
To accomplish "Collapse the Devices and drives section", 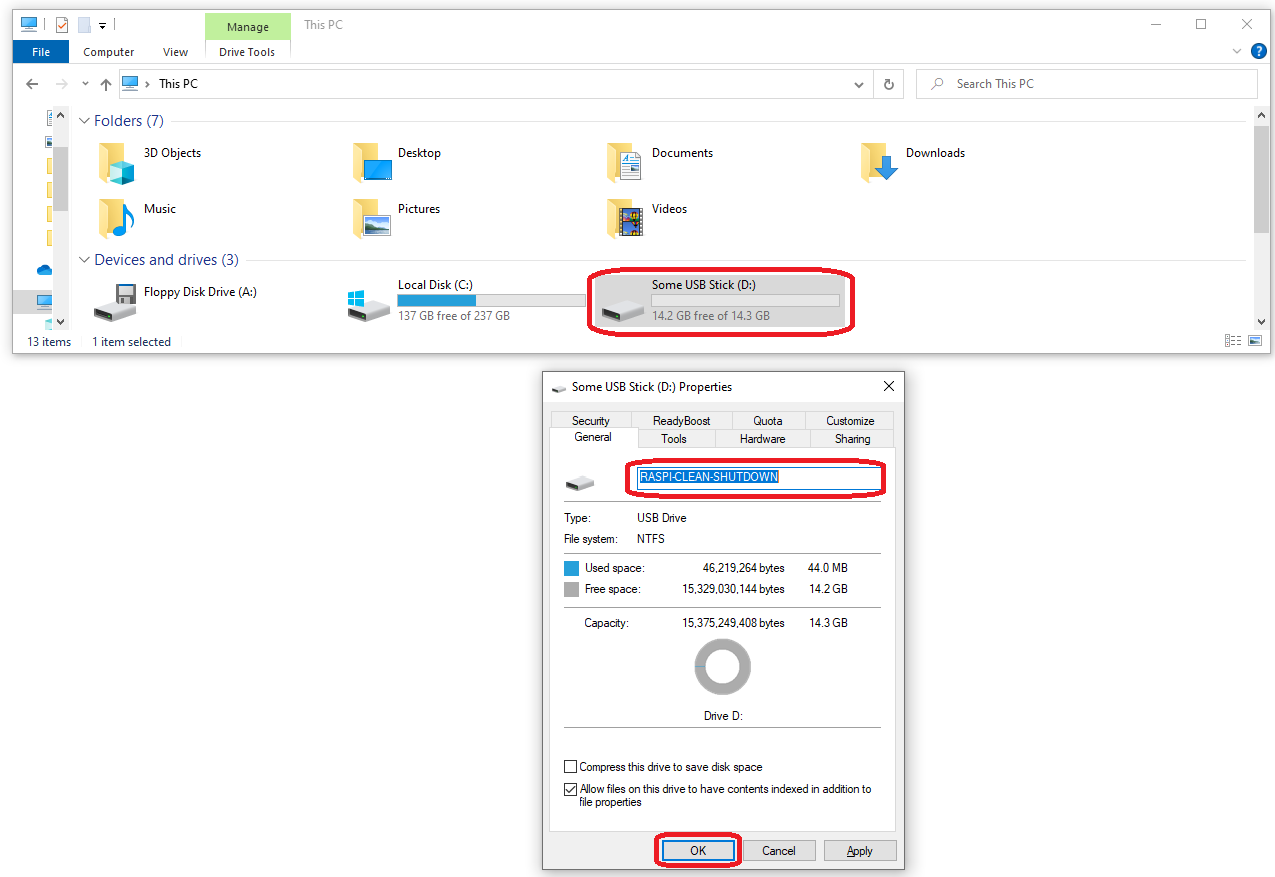I will point(84,260).
